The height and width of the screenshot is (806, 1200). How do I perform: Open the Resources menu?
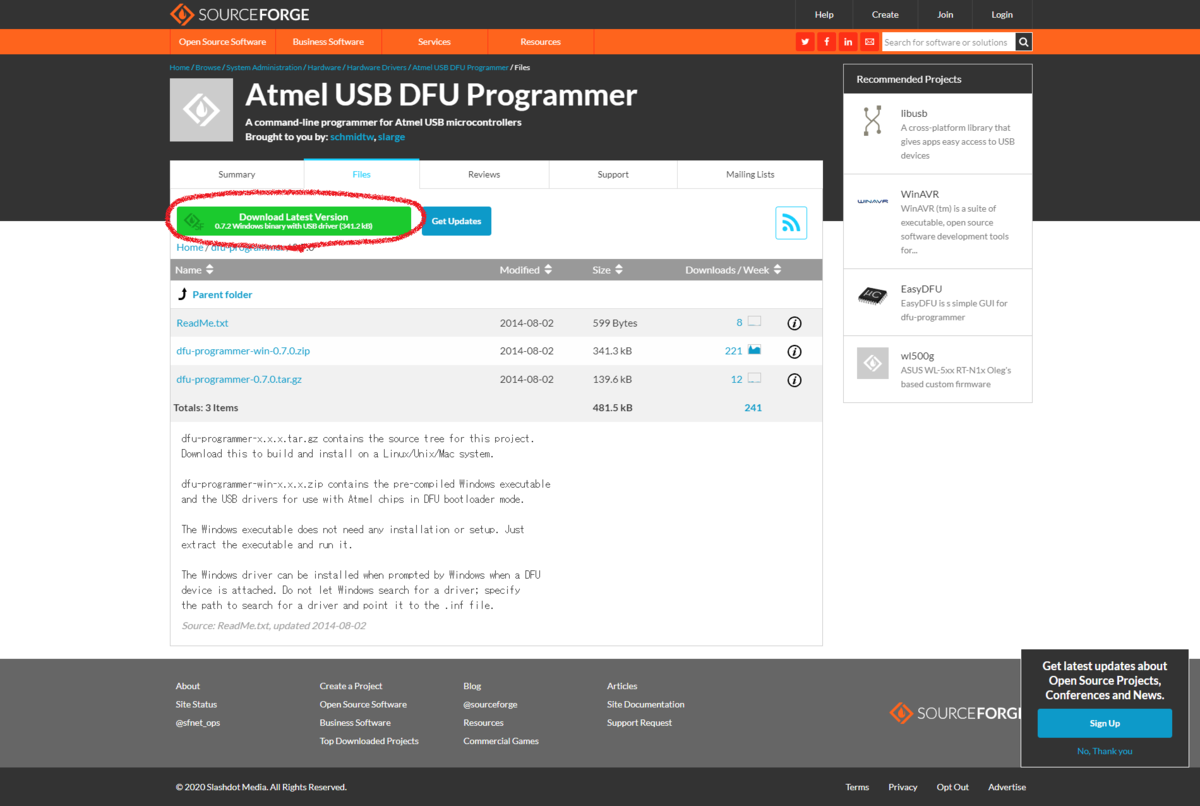coord(540,42)
